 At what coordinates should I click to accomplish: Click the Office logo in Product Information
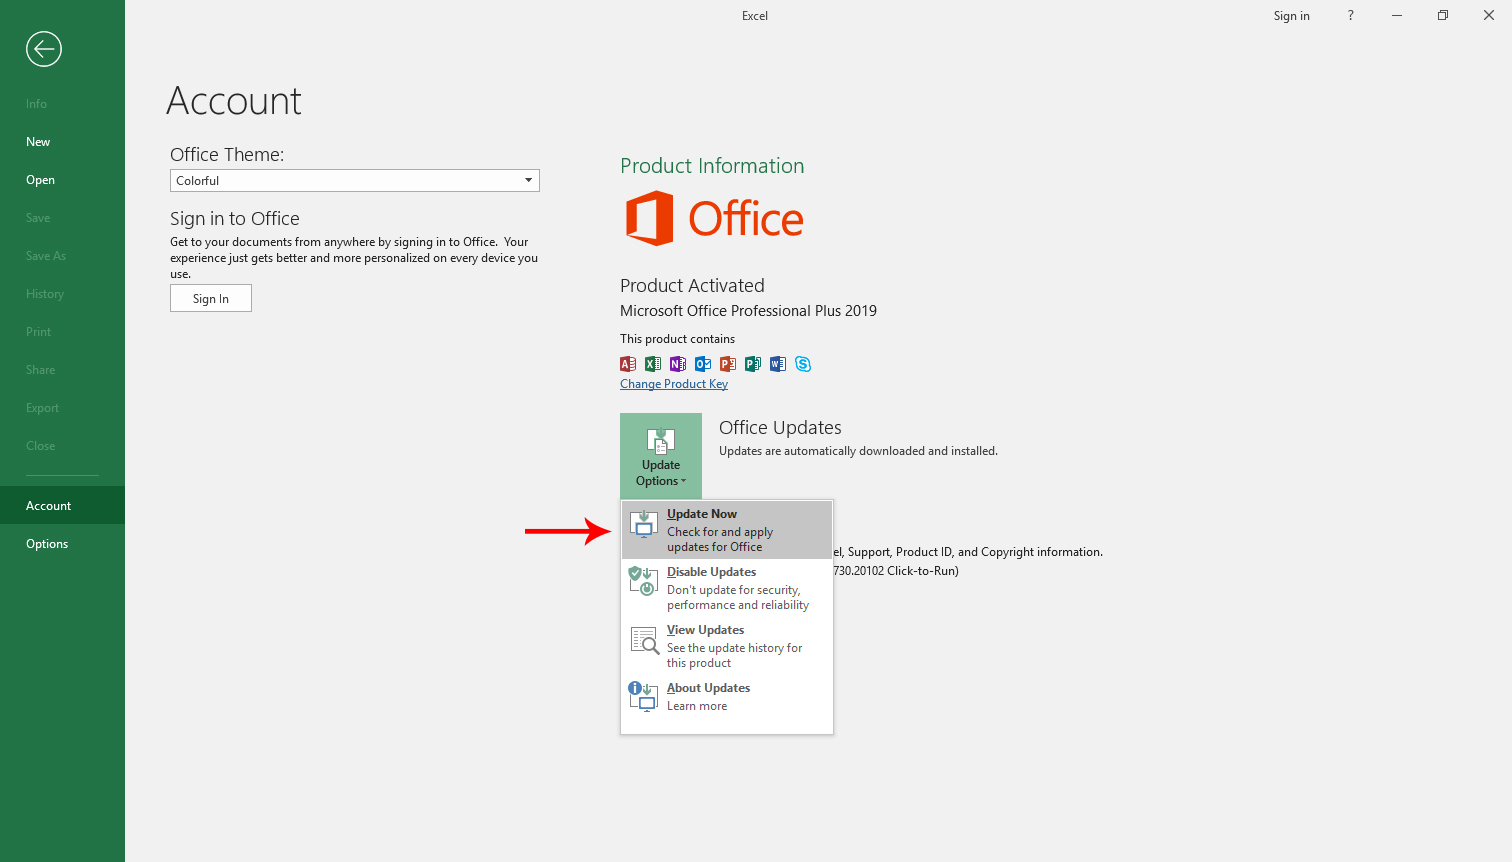(714, 218)
